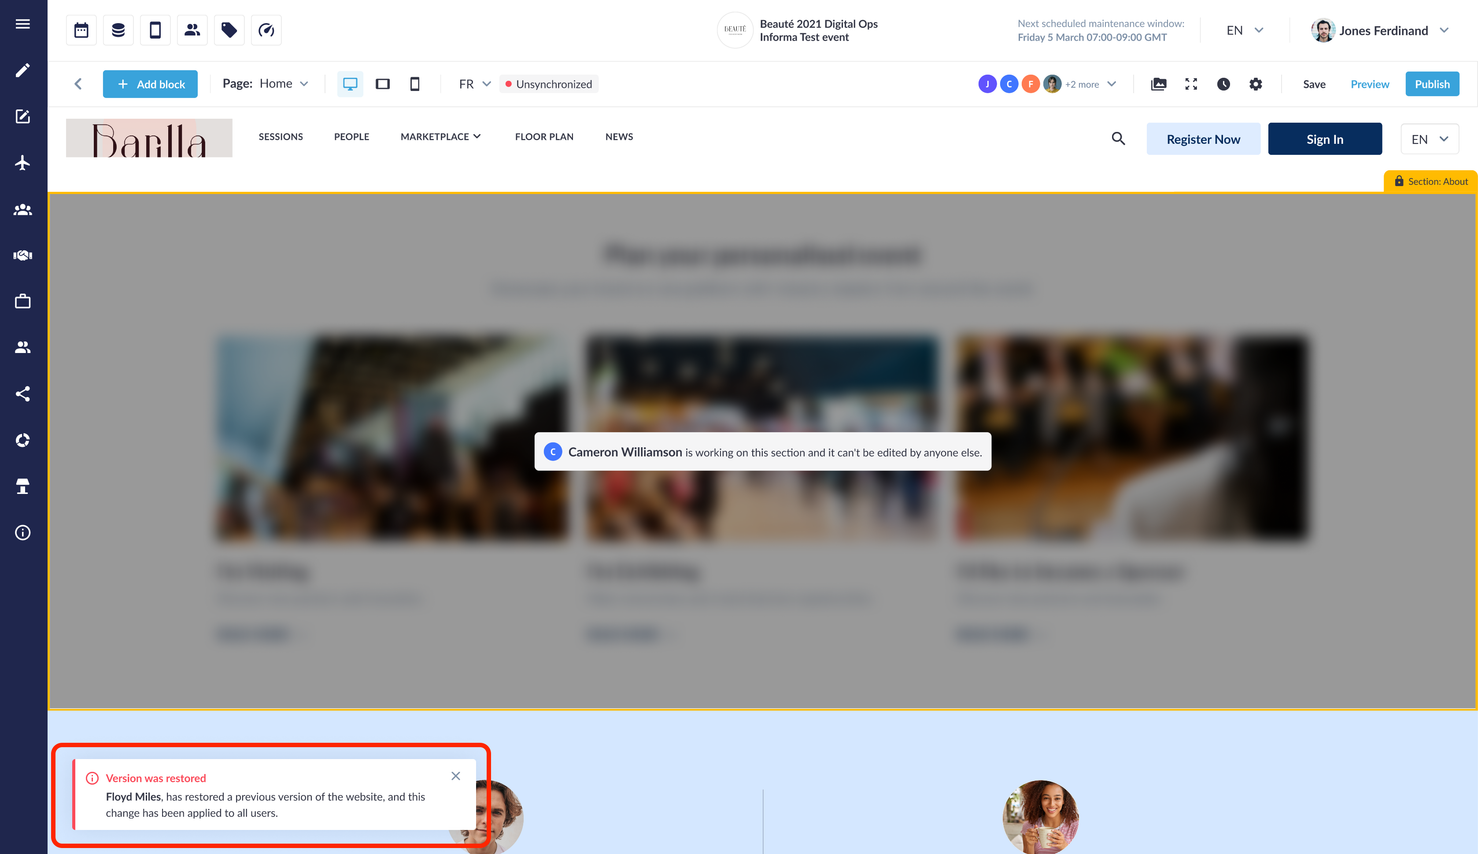The image size is (1478, 854).
Task: Click the airplane icon in sidebar
Action: coord(23,163)
